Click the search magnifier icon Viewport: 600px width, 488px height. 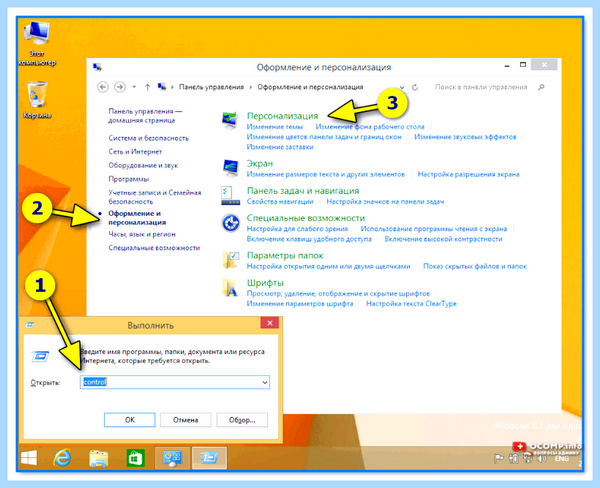click(541, 87)
